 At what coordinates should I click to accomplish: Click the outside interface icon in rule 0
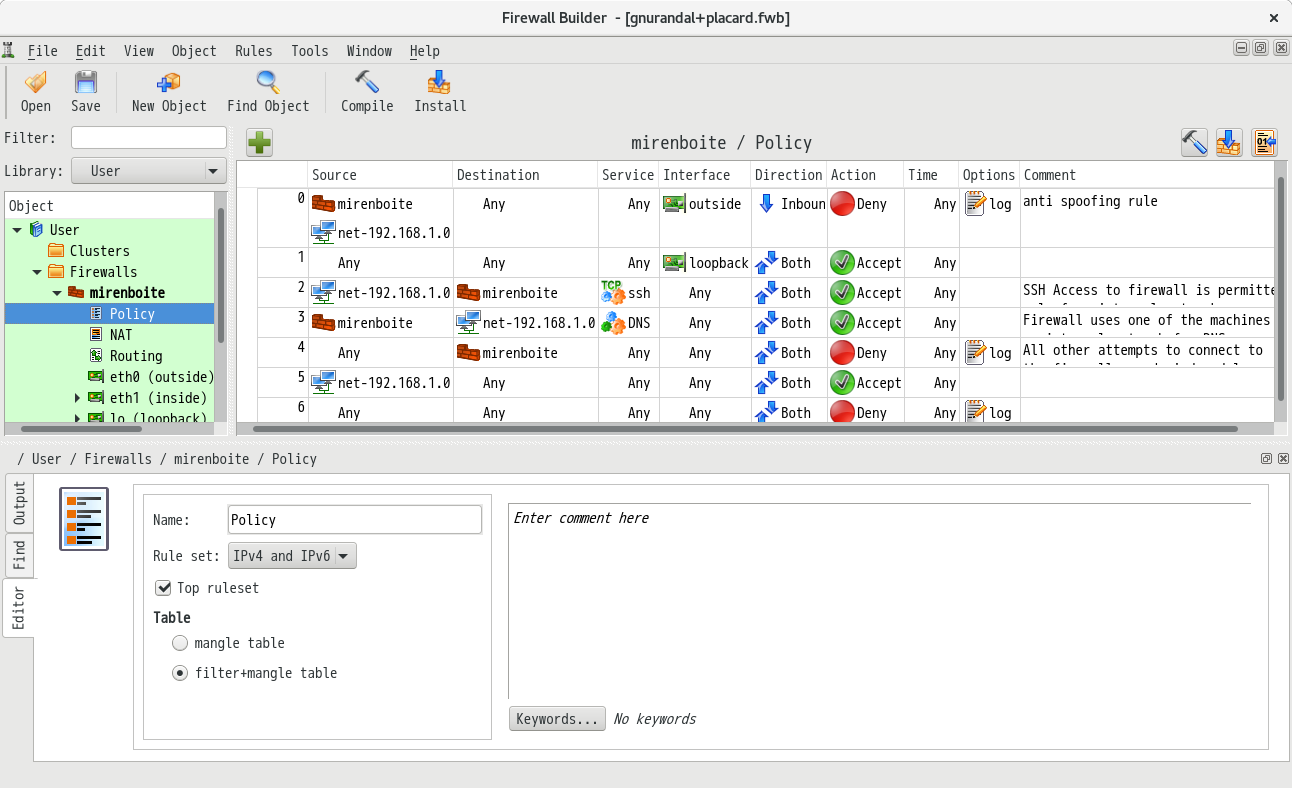[x=674, y=204]
